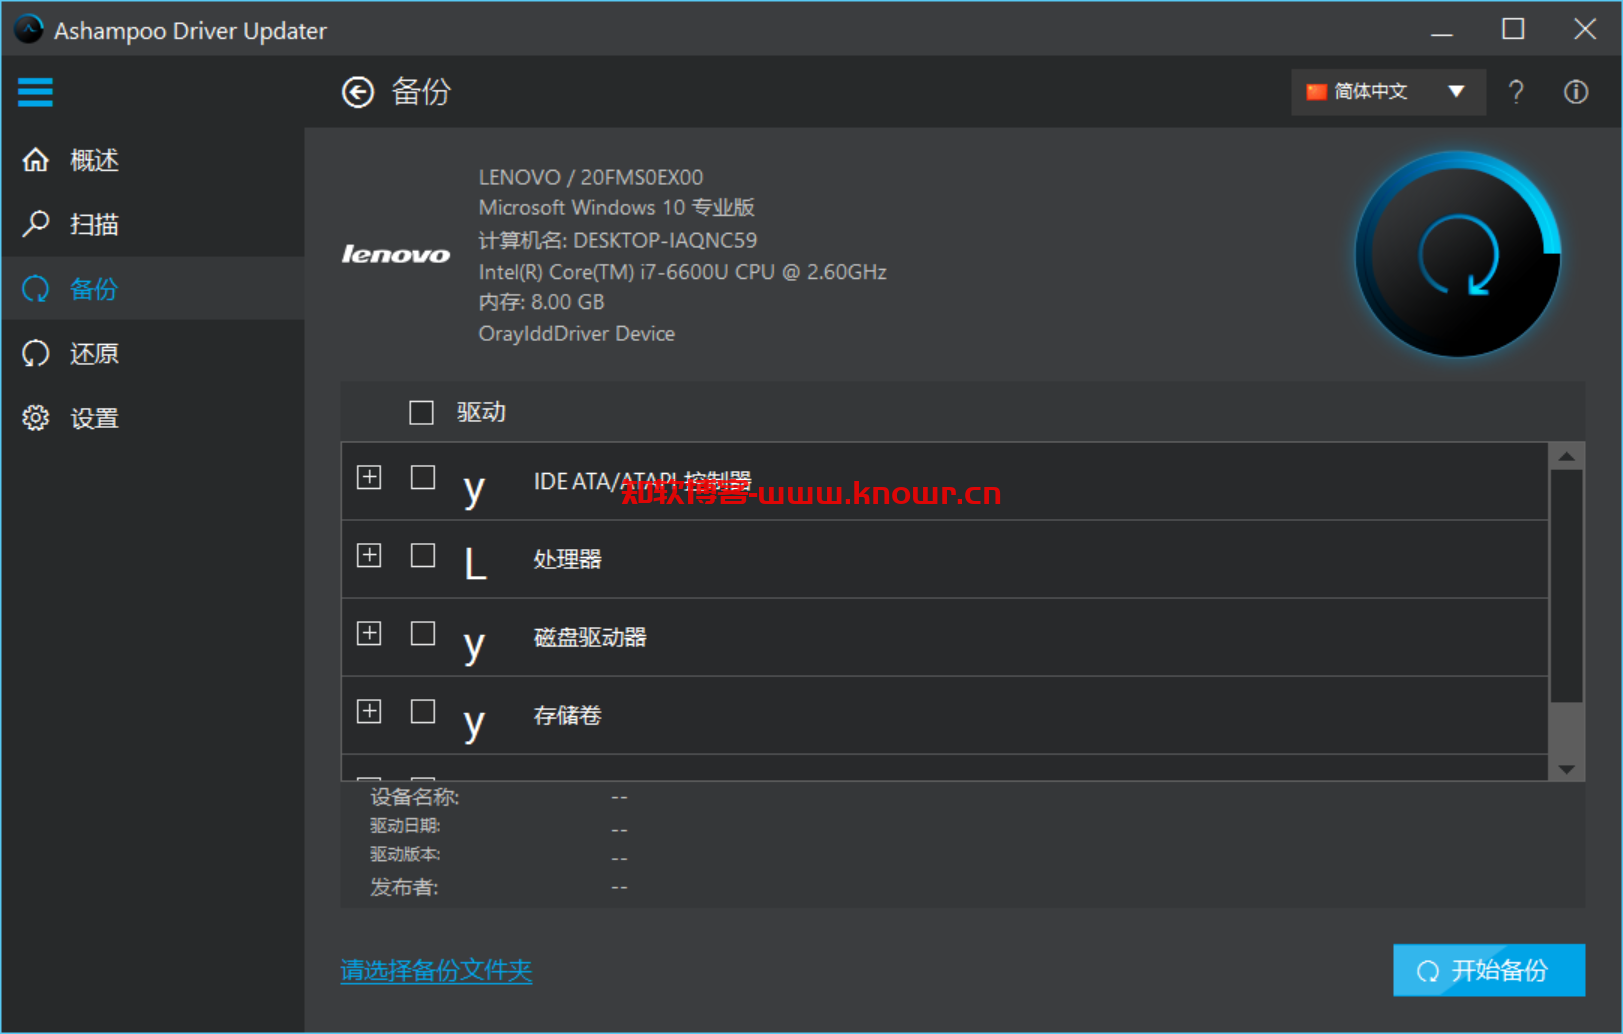Click the 设备名称 label
The image size is (1623, 1034).
[x=414, y=797]
